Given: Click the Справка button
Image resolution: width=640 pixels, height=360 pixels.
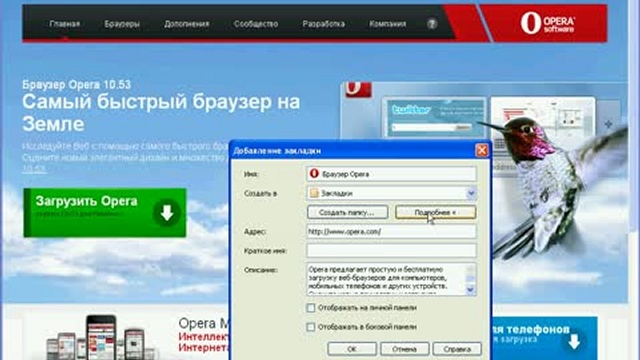Looking at the screenshot, I should click(457, 349).
